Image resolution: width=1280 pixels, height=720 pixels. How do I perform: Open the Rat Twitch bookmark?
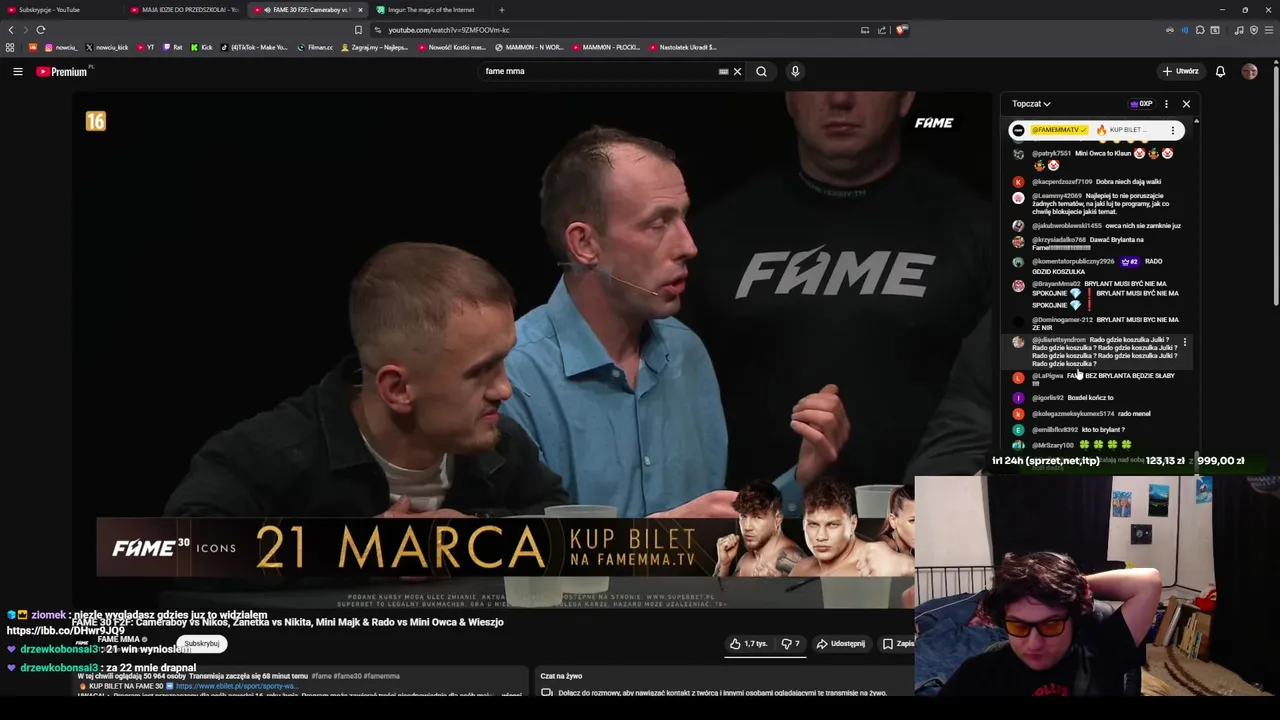pyautogui.click(x=173, y=47)
